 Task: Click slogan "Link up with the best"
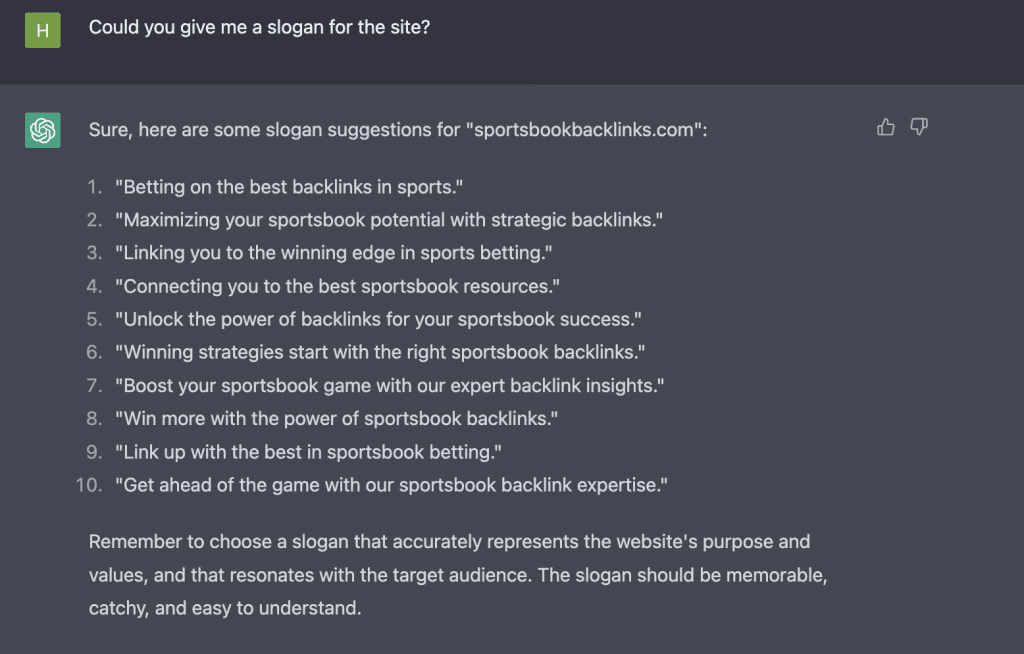(x=308, y=452)
